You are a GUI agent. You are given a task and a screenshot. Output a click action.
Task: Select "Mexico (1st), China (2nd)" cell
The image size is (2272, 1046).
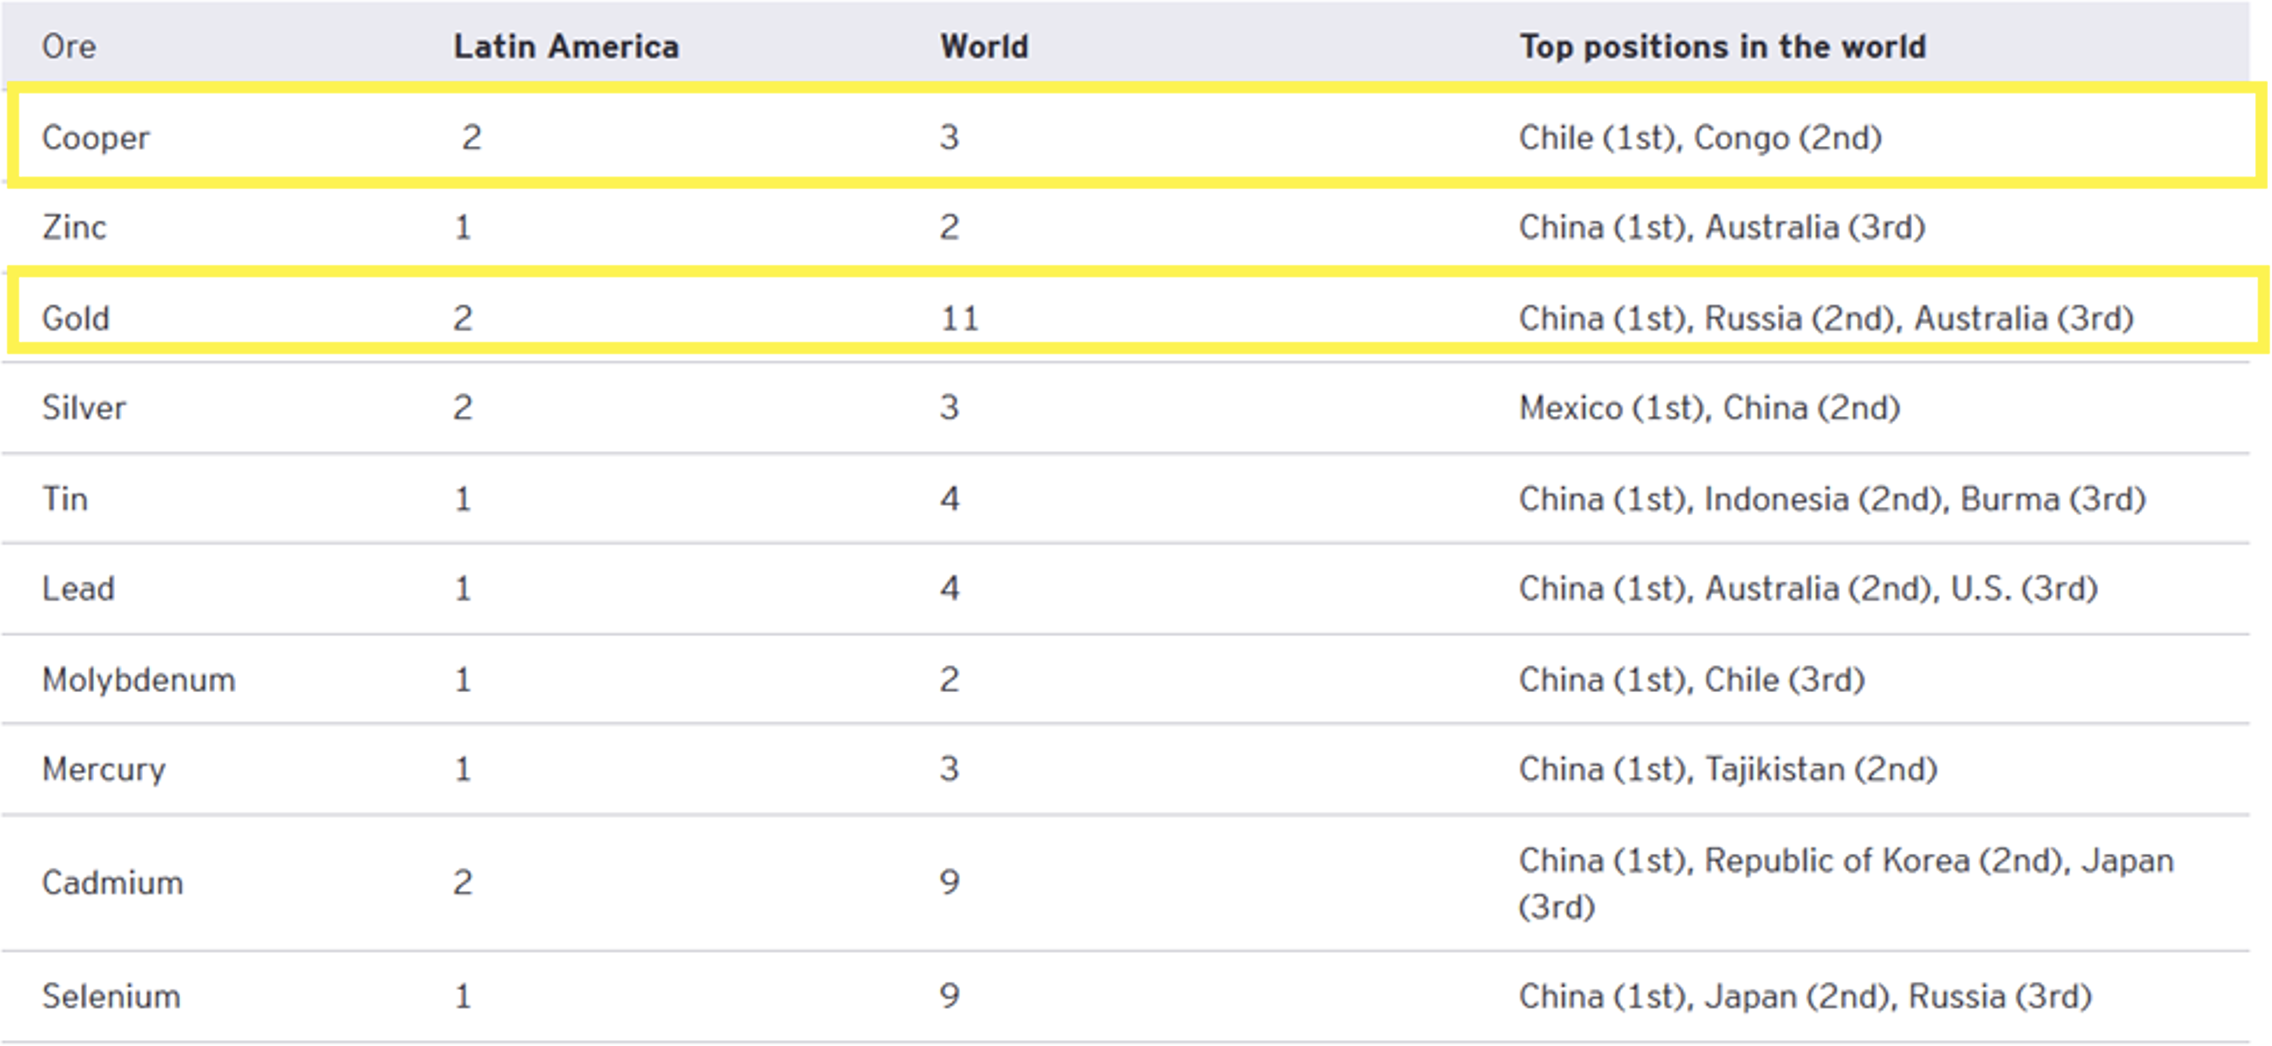[1709, 408]
